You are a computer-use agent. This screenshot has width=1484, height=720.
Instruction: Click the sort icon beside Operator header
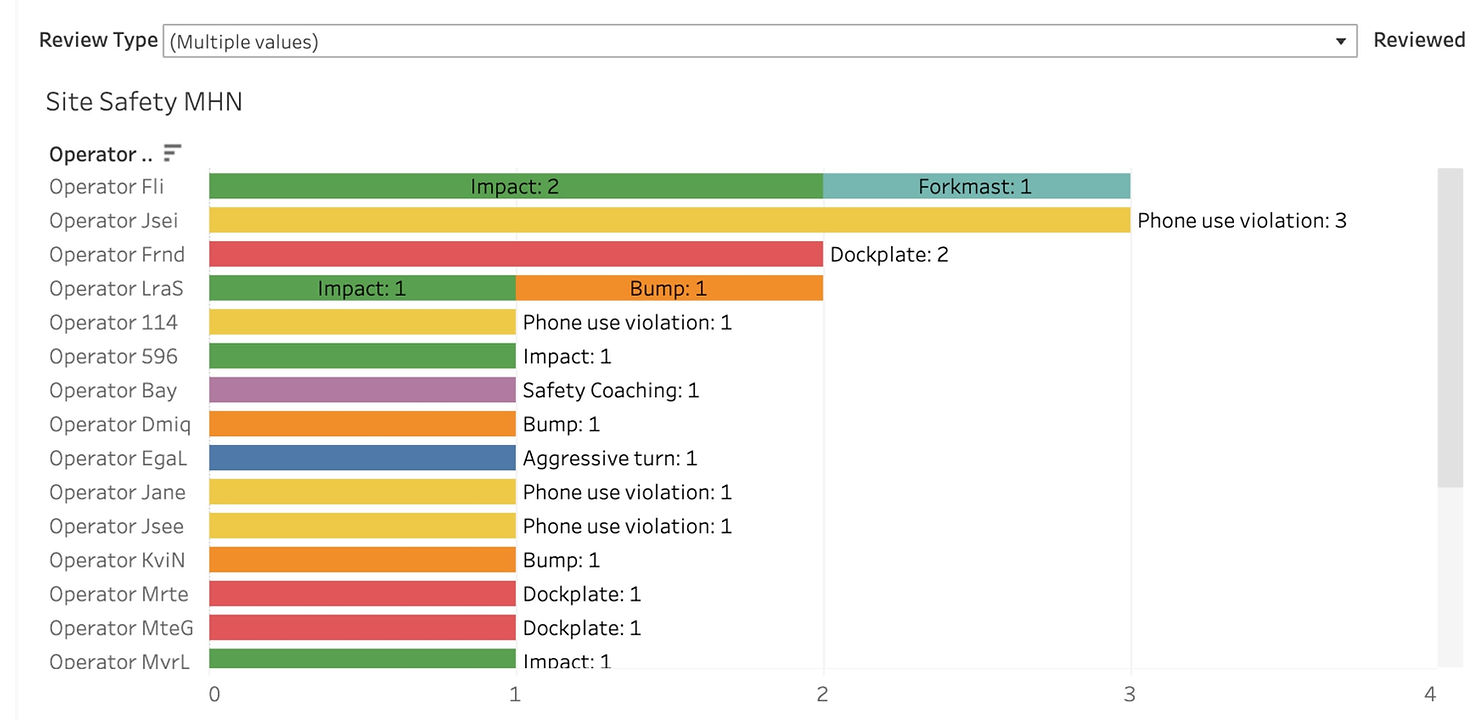tap(172, 153)
